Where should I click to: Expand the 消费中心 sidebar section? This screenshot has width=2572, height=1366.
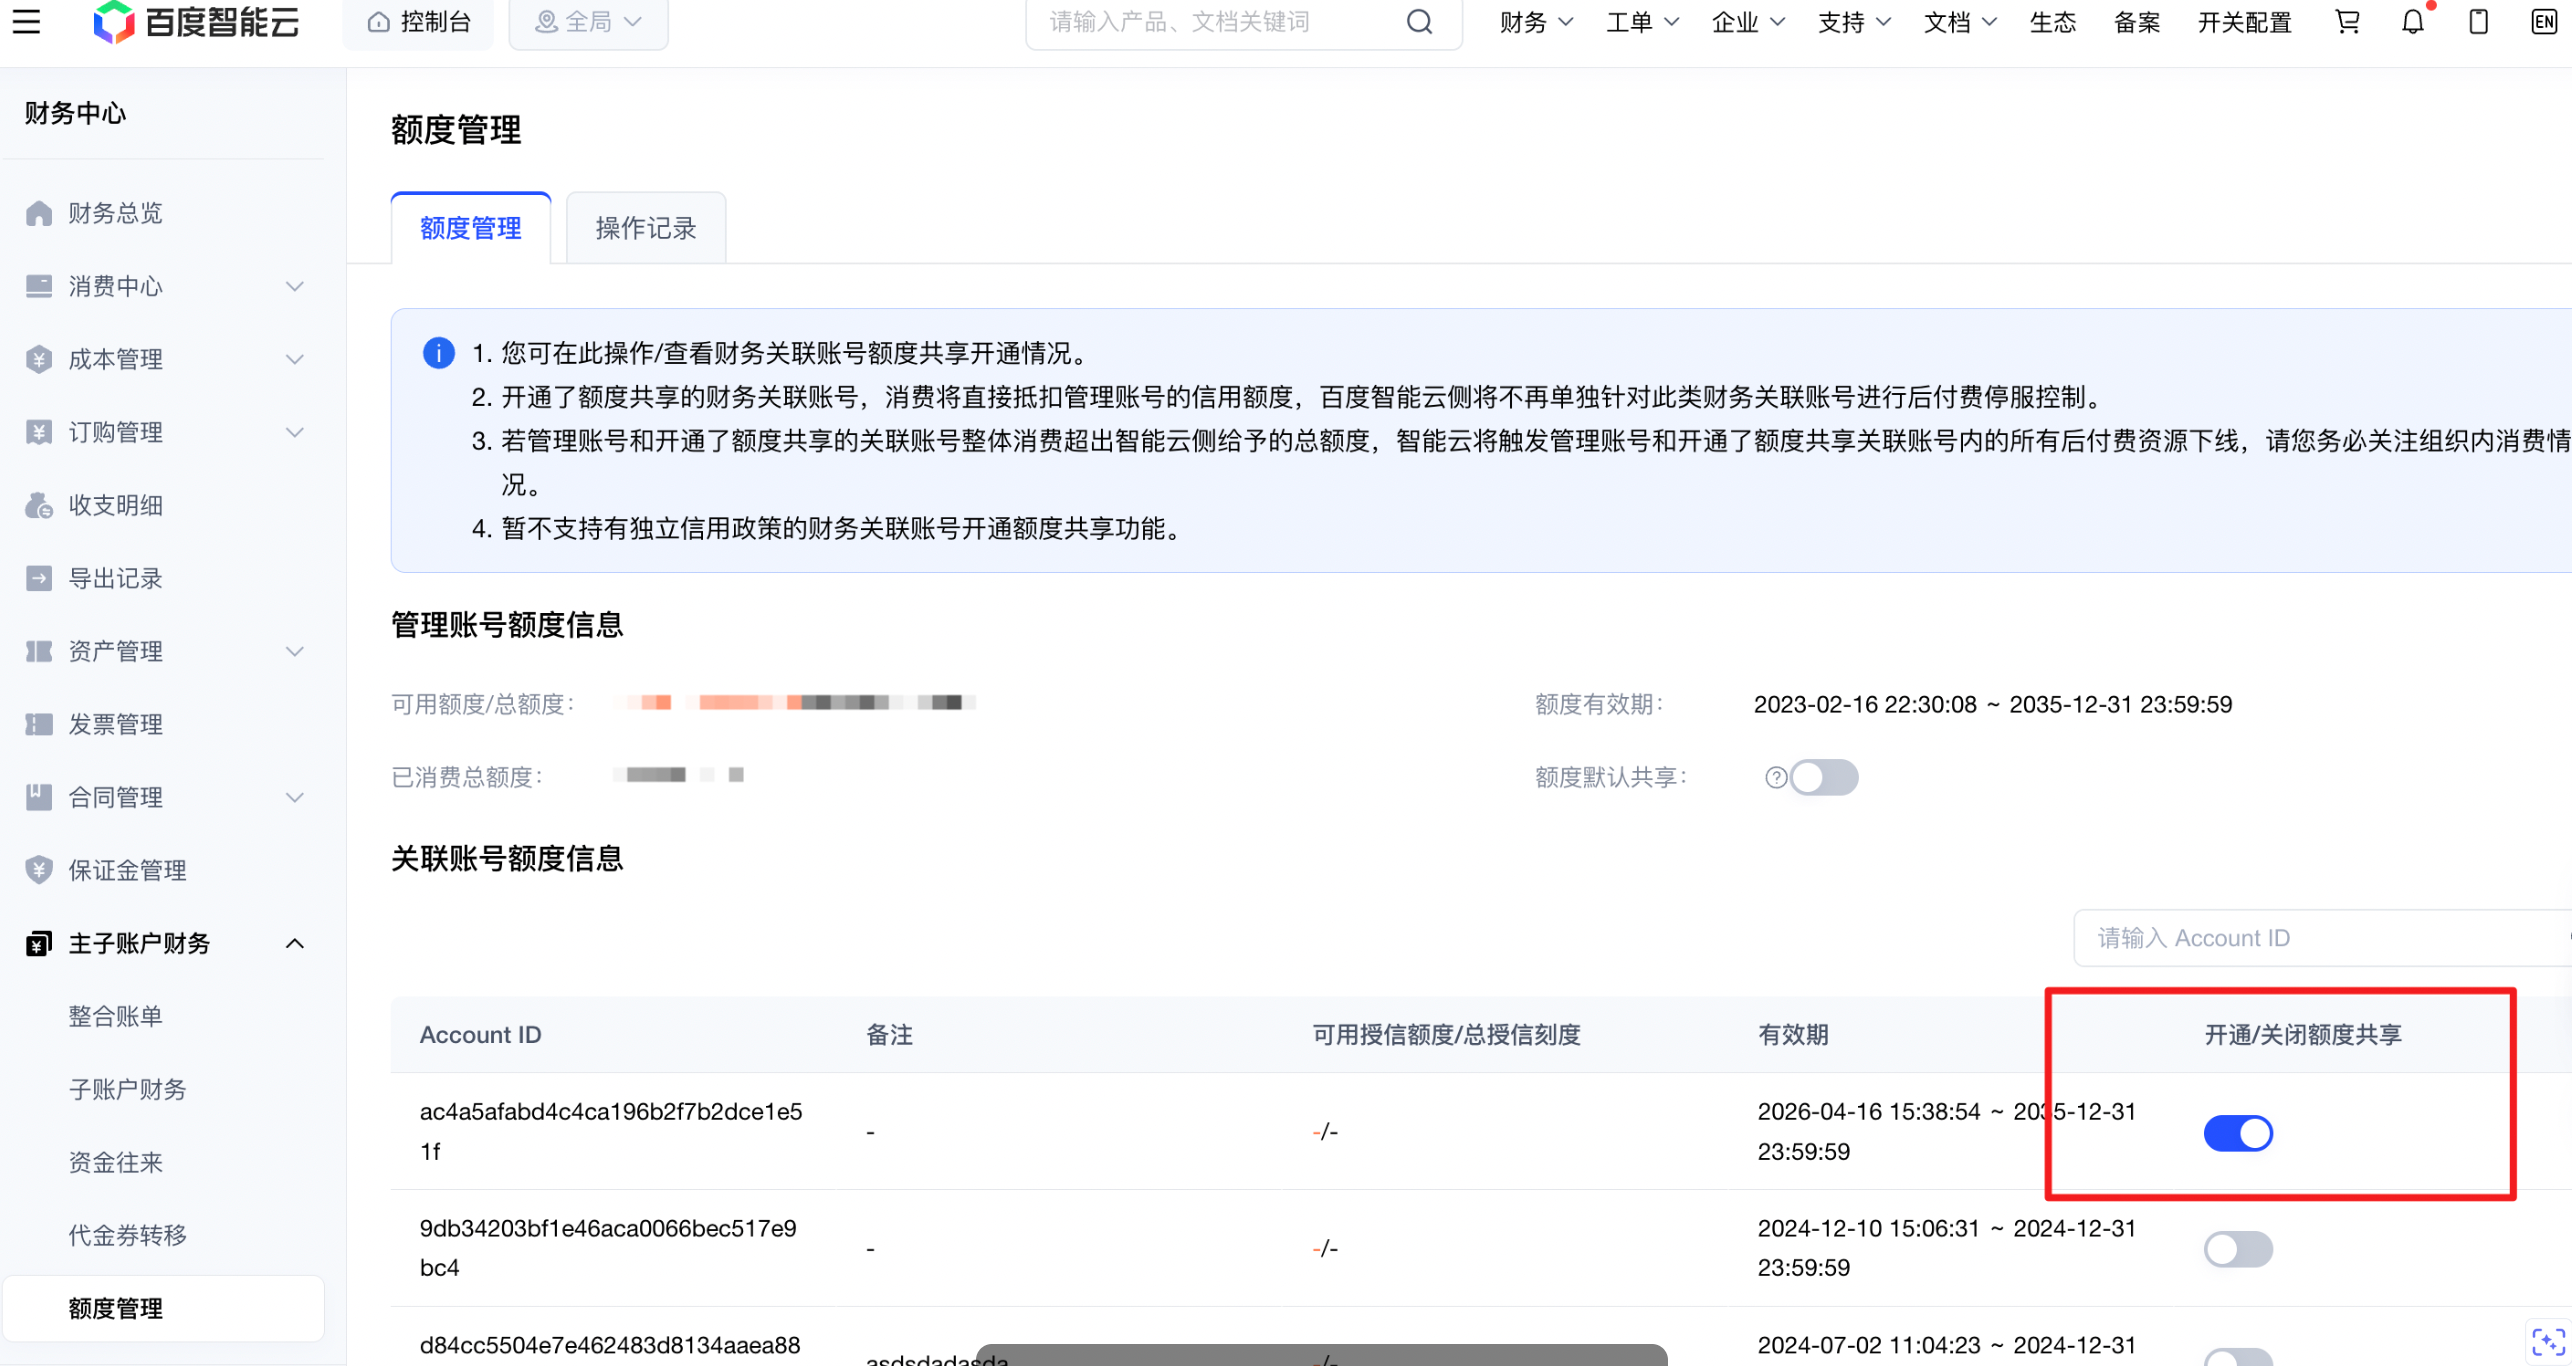click(x=164, y=286)
